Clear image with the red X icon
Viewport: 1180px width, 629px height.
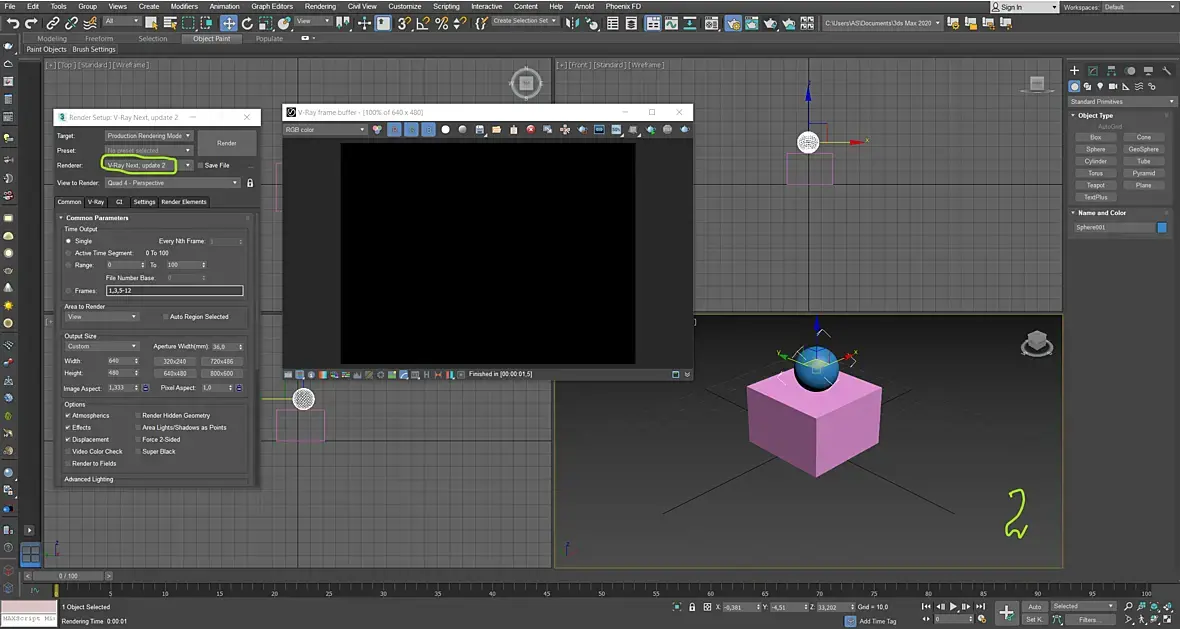point(531,130)
